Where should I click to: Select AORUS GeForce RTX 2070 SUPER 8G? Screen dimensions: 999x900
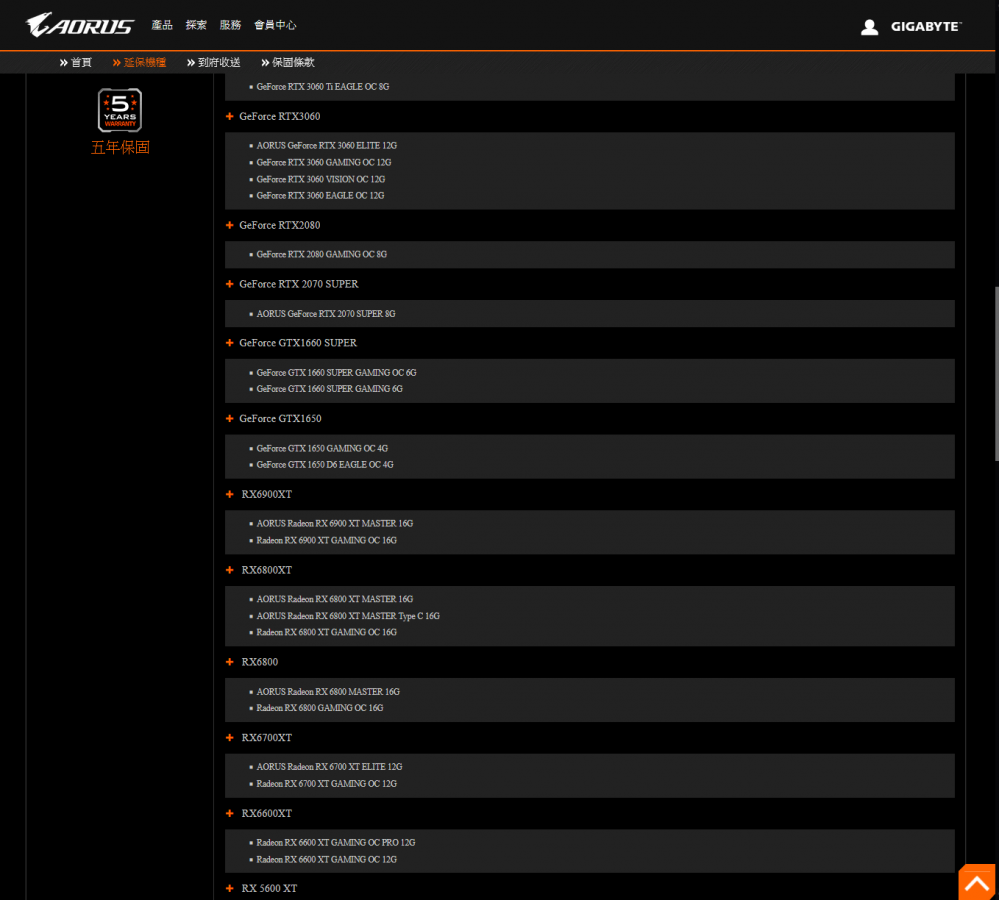[x=326, y=314]
